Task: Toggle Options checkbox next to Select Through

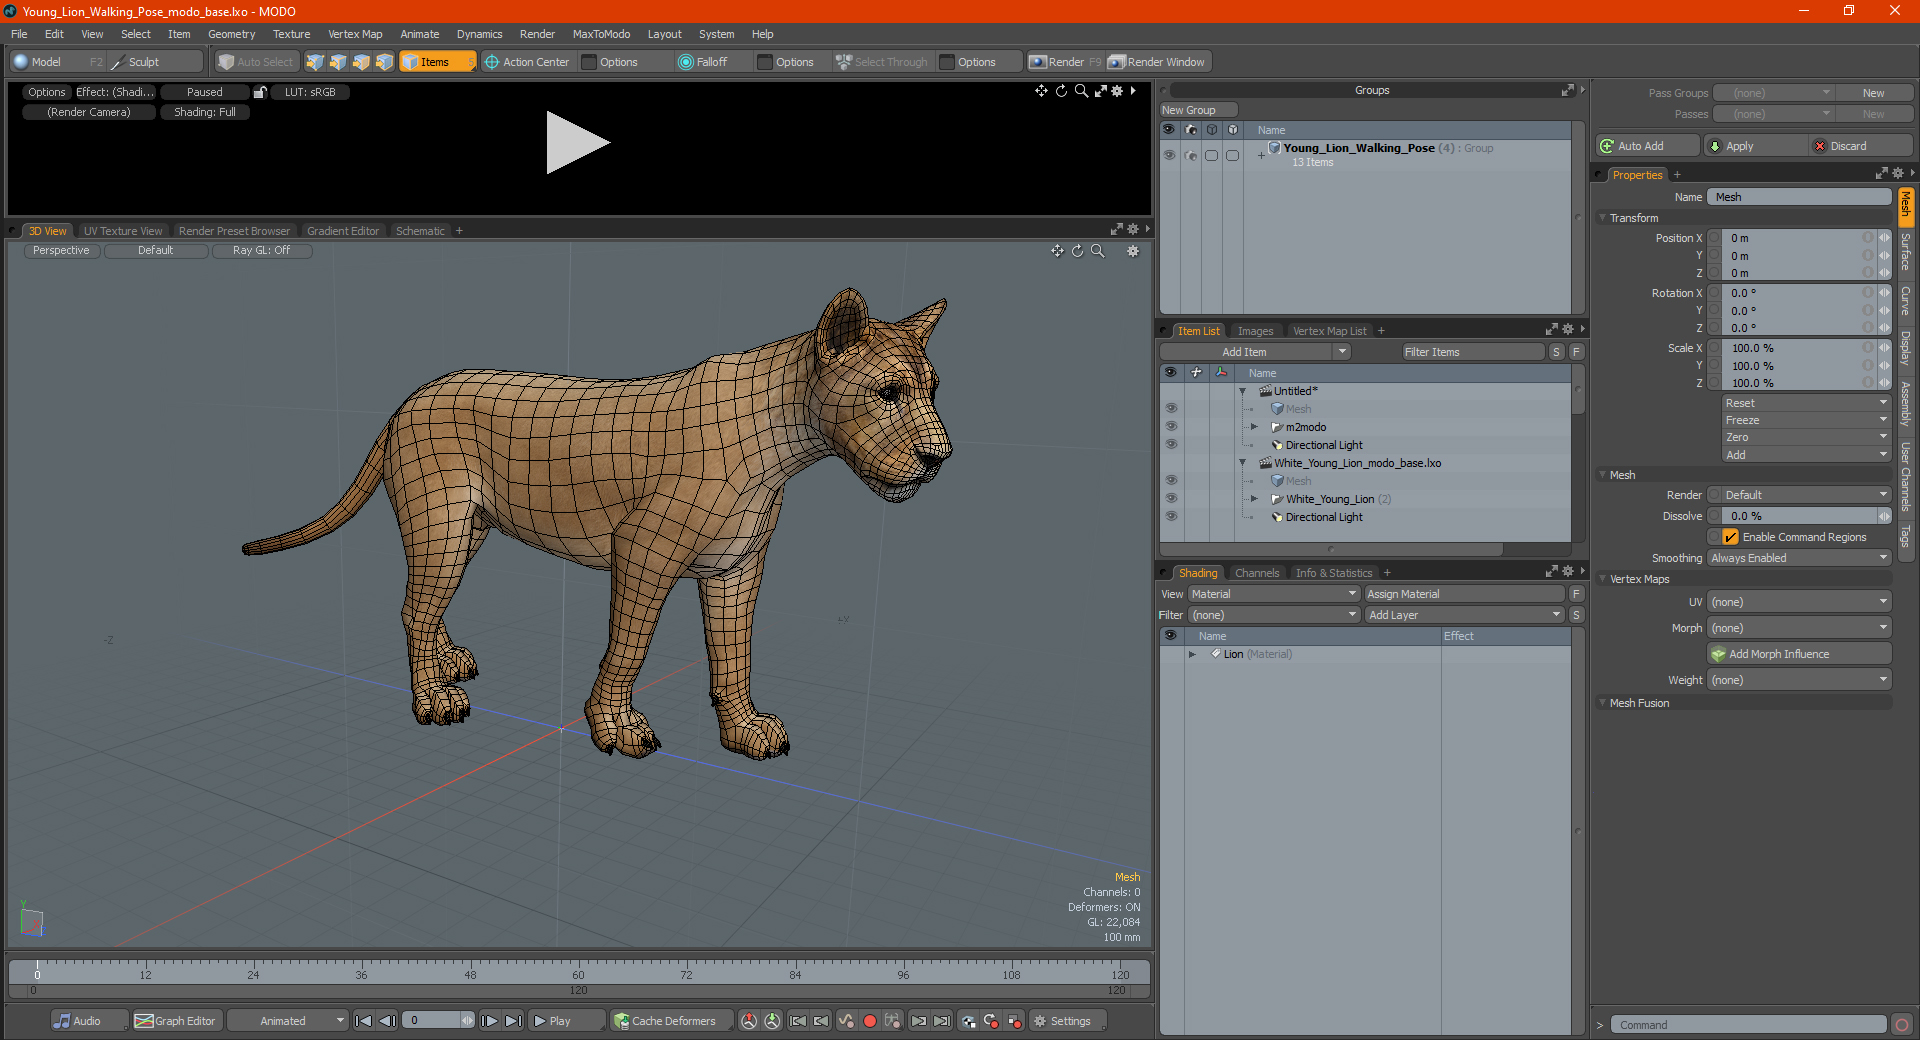Action: 947,62
